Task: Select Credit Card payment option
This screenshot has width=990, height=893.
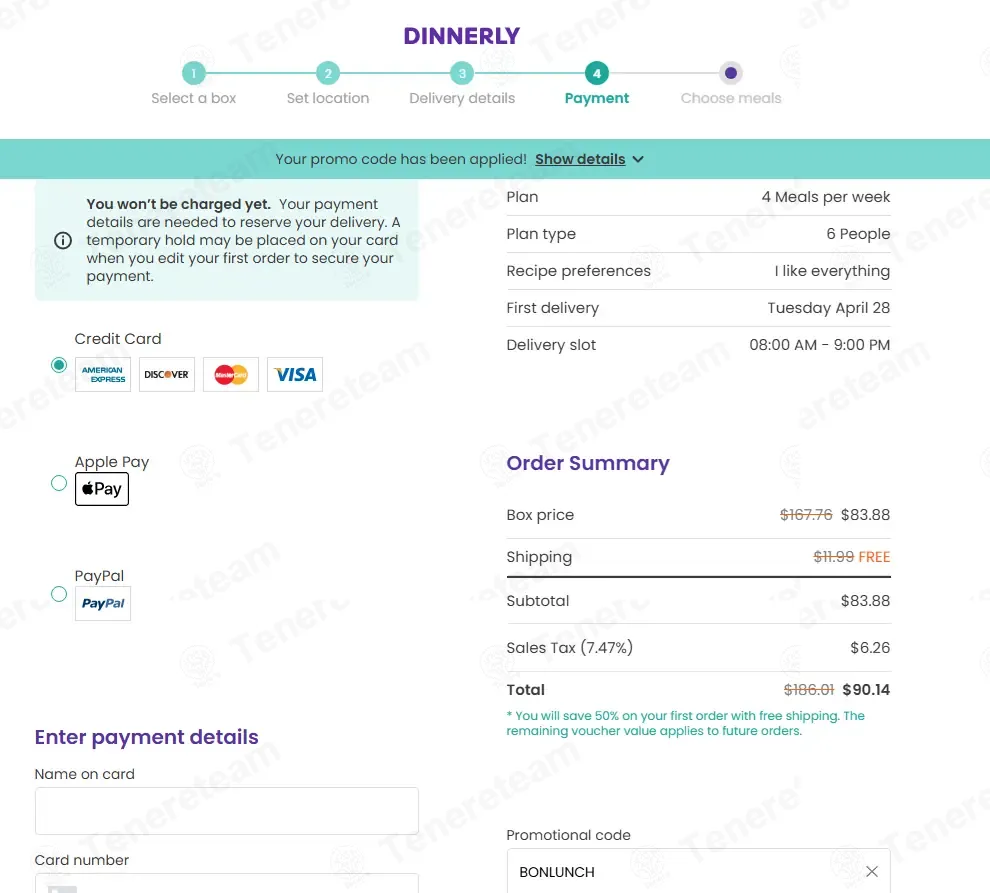Action: (59, 365)
